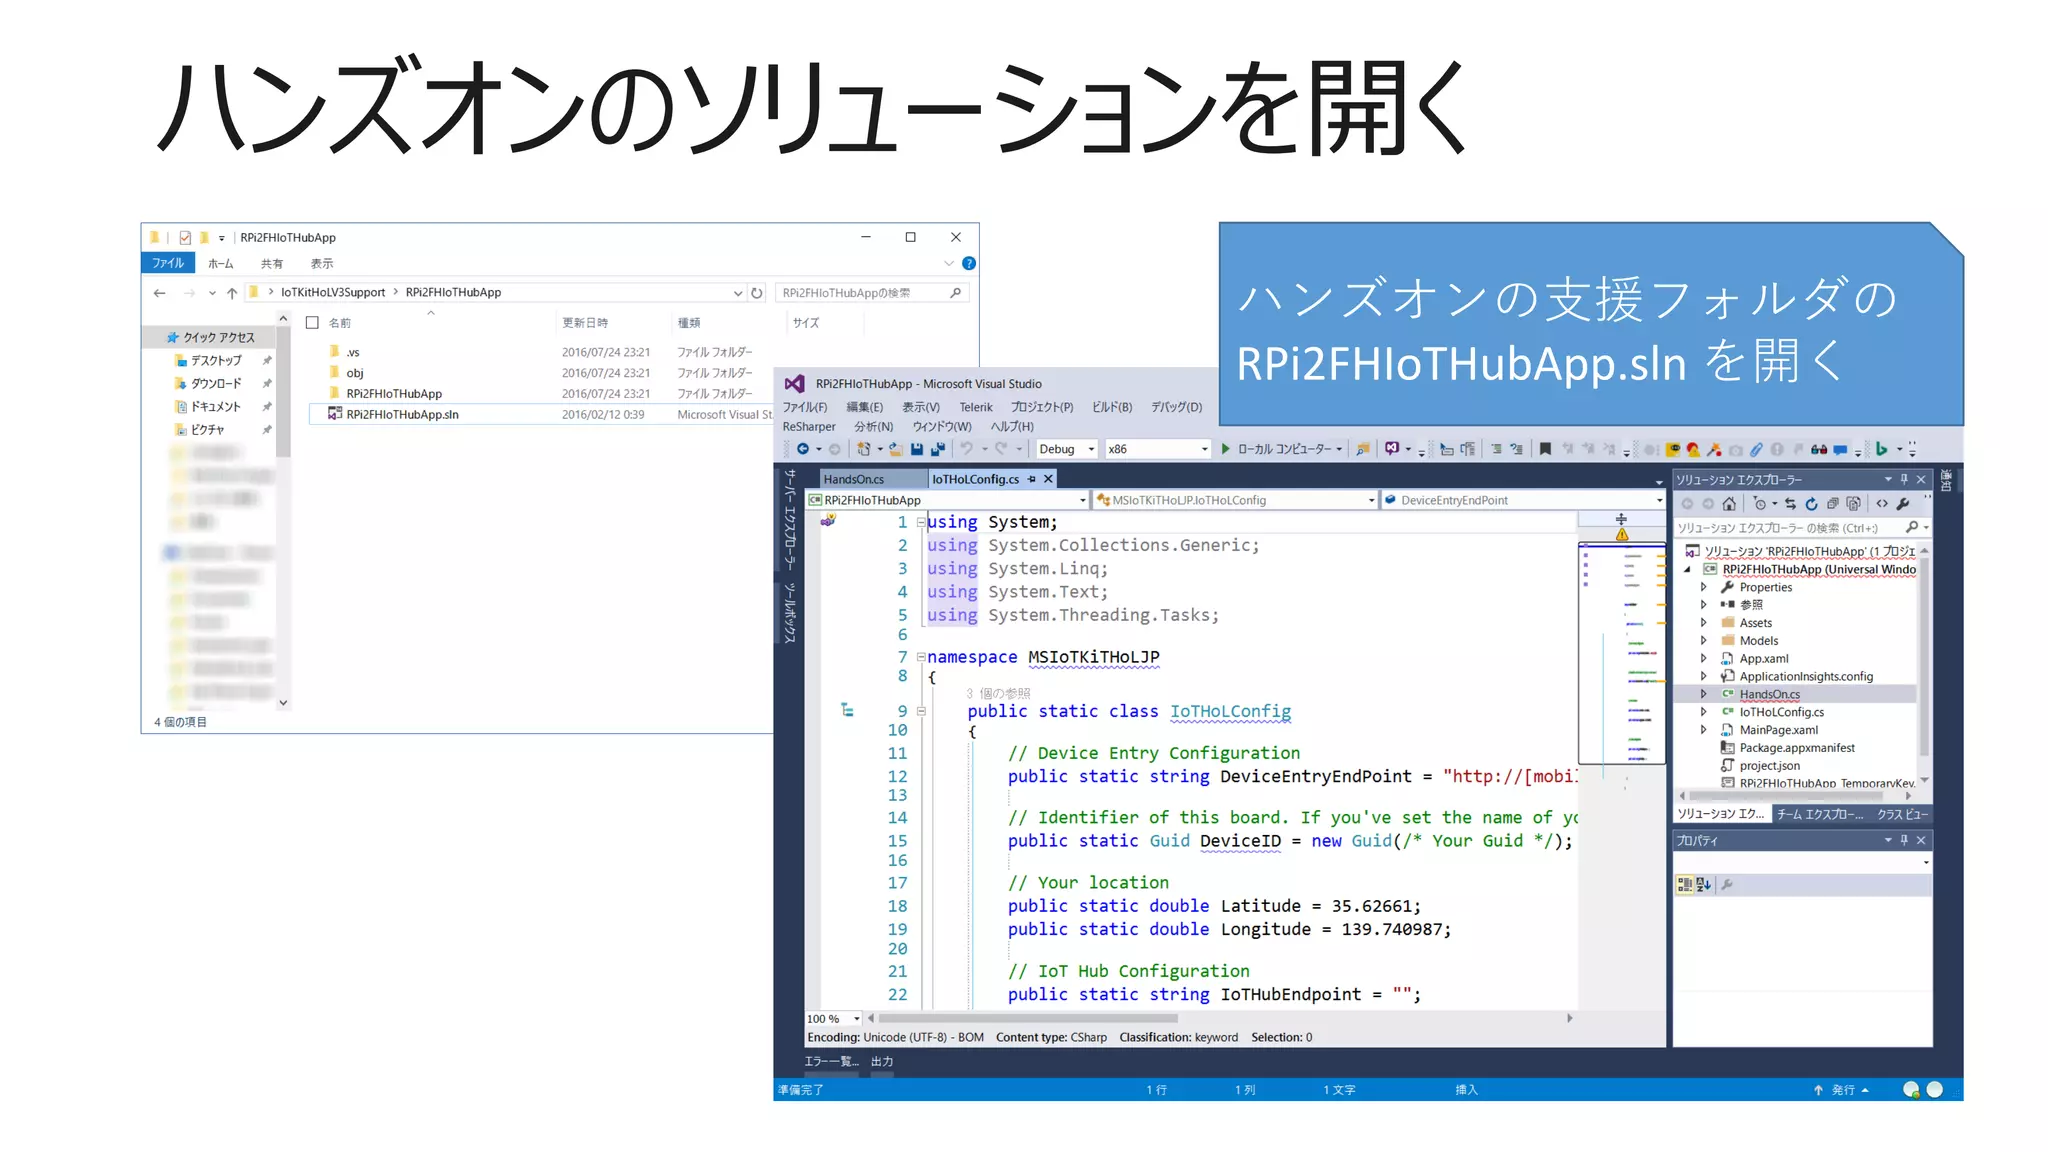Image resolution: width=2048 pixels, height=1152 pixels.
Task: Collapse the namespace block at line 7
Action: click(920, 658)
